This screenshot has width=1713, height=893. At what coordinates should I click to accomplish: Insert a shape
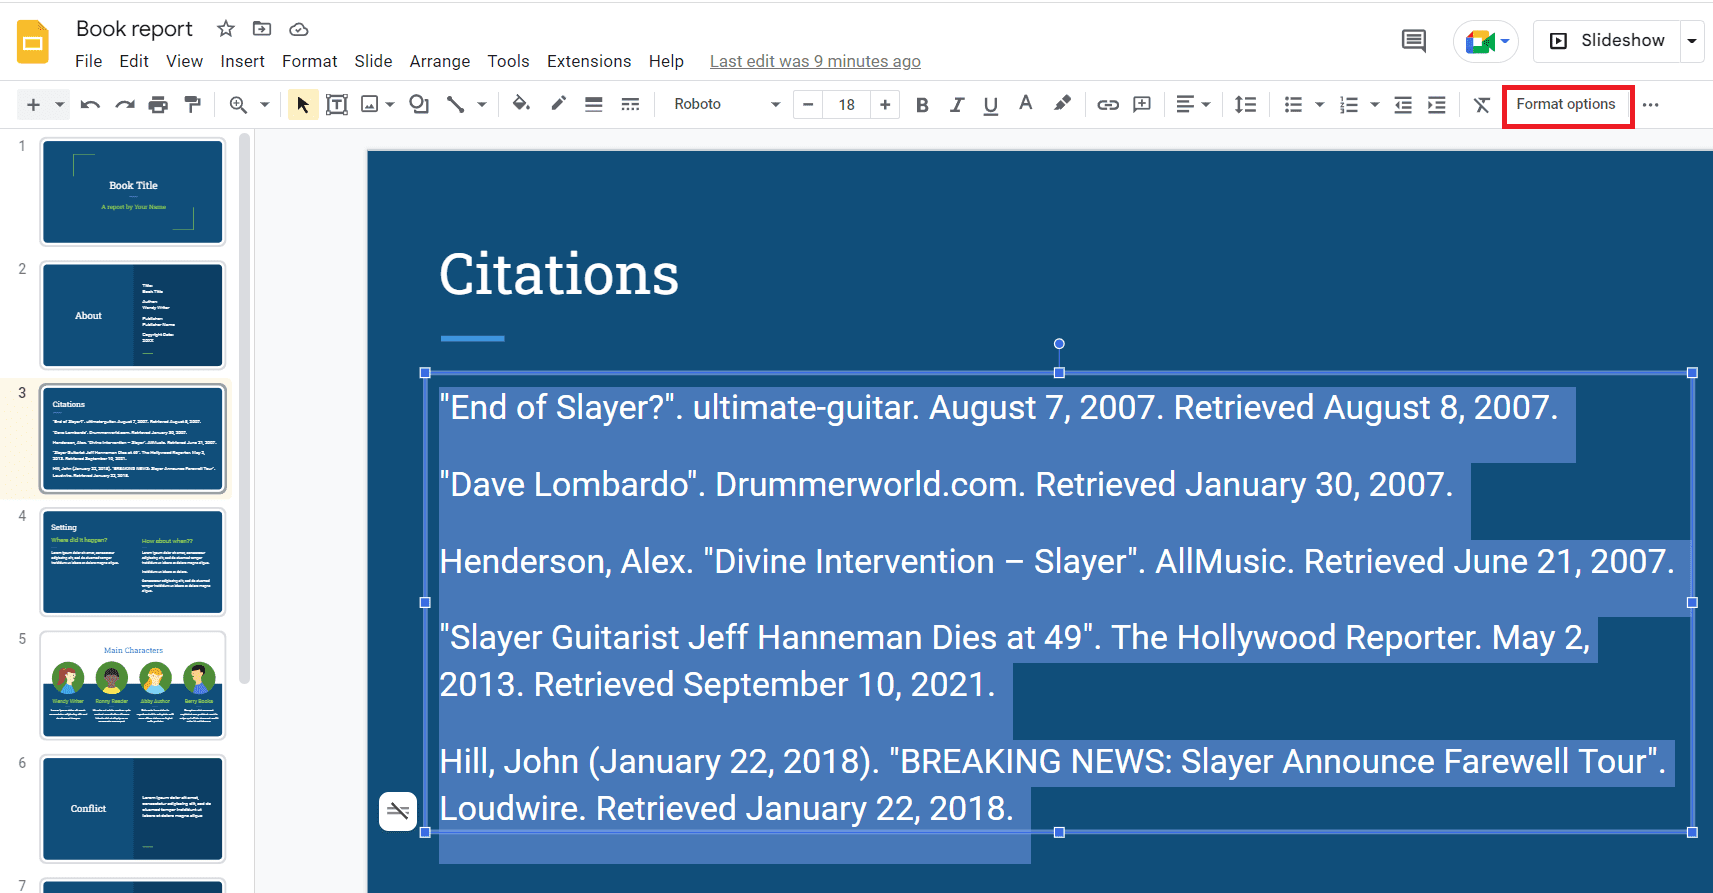coord(419,104)
